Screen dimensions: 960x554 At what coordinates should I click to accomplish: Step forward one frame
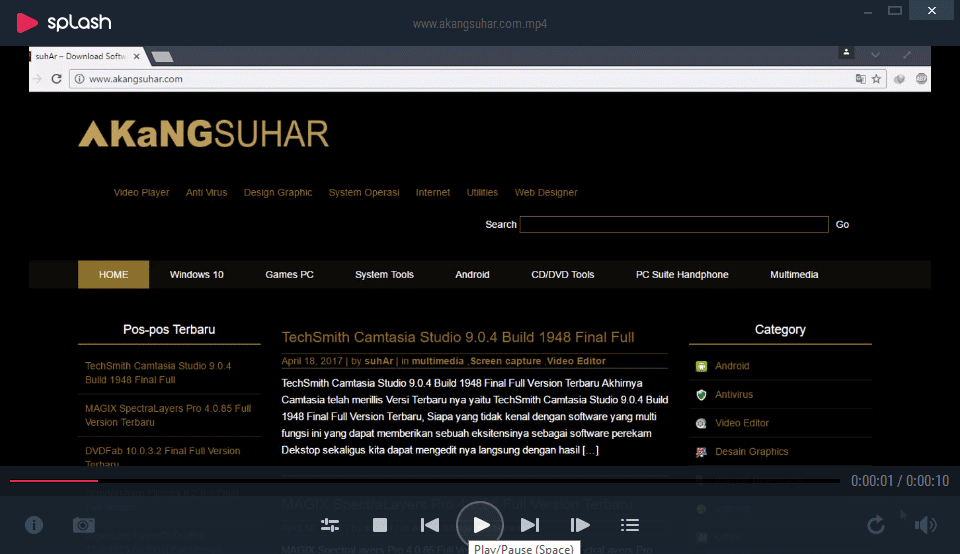[580, 525]
